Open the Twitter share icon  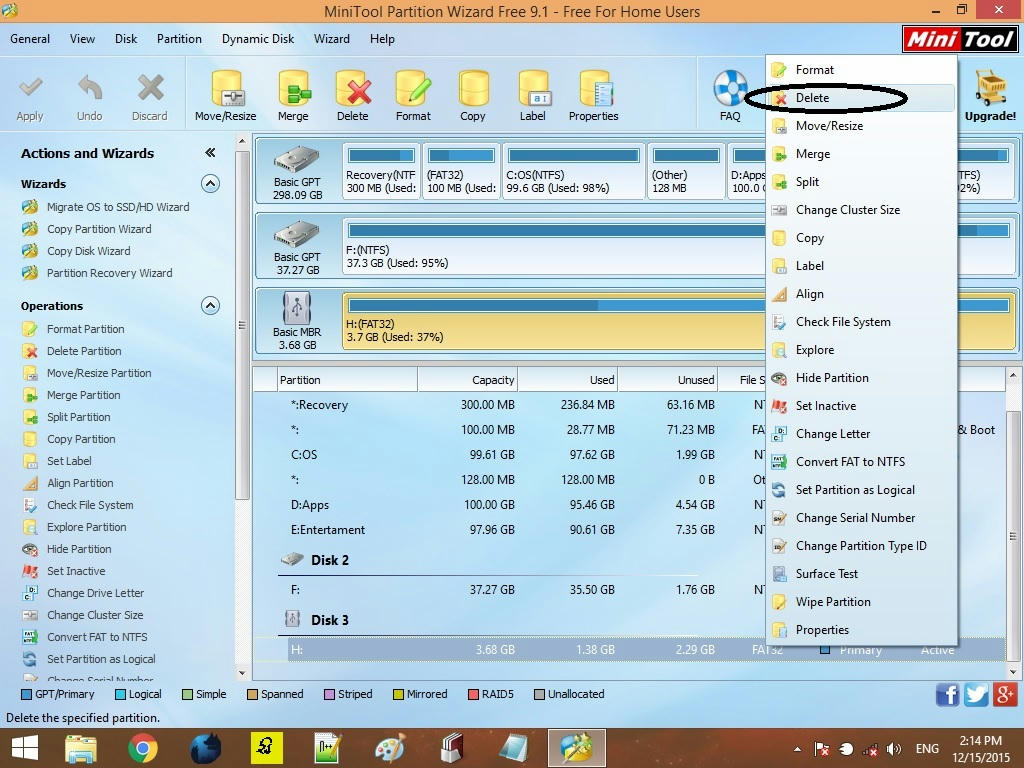click(976, 695)
